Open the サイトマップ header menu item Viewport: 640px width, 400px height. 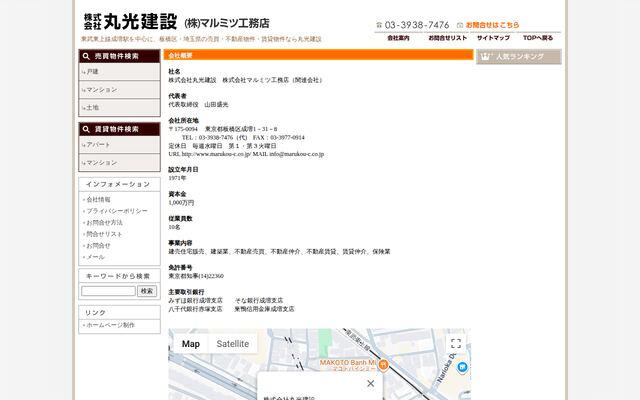pyautogui.click(x=493, y=38)
